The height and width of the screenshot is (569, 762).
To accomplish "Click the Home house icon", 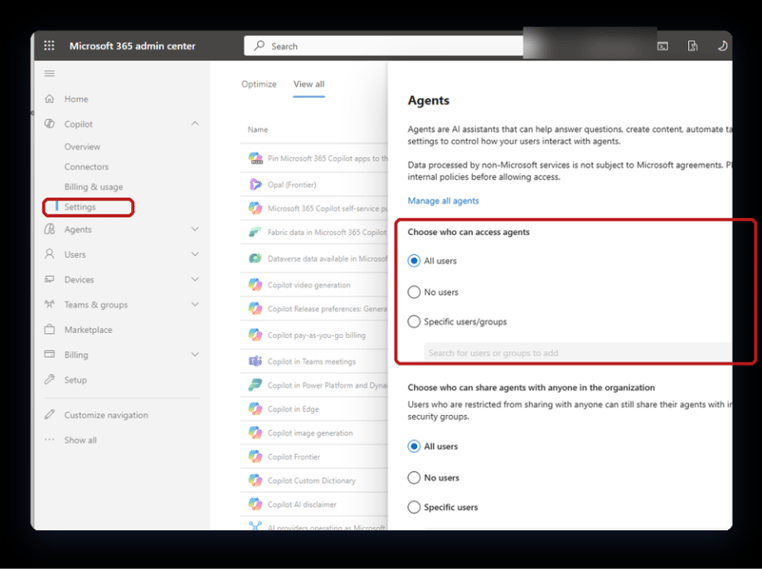I will 49,99.
